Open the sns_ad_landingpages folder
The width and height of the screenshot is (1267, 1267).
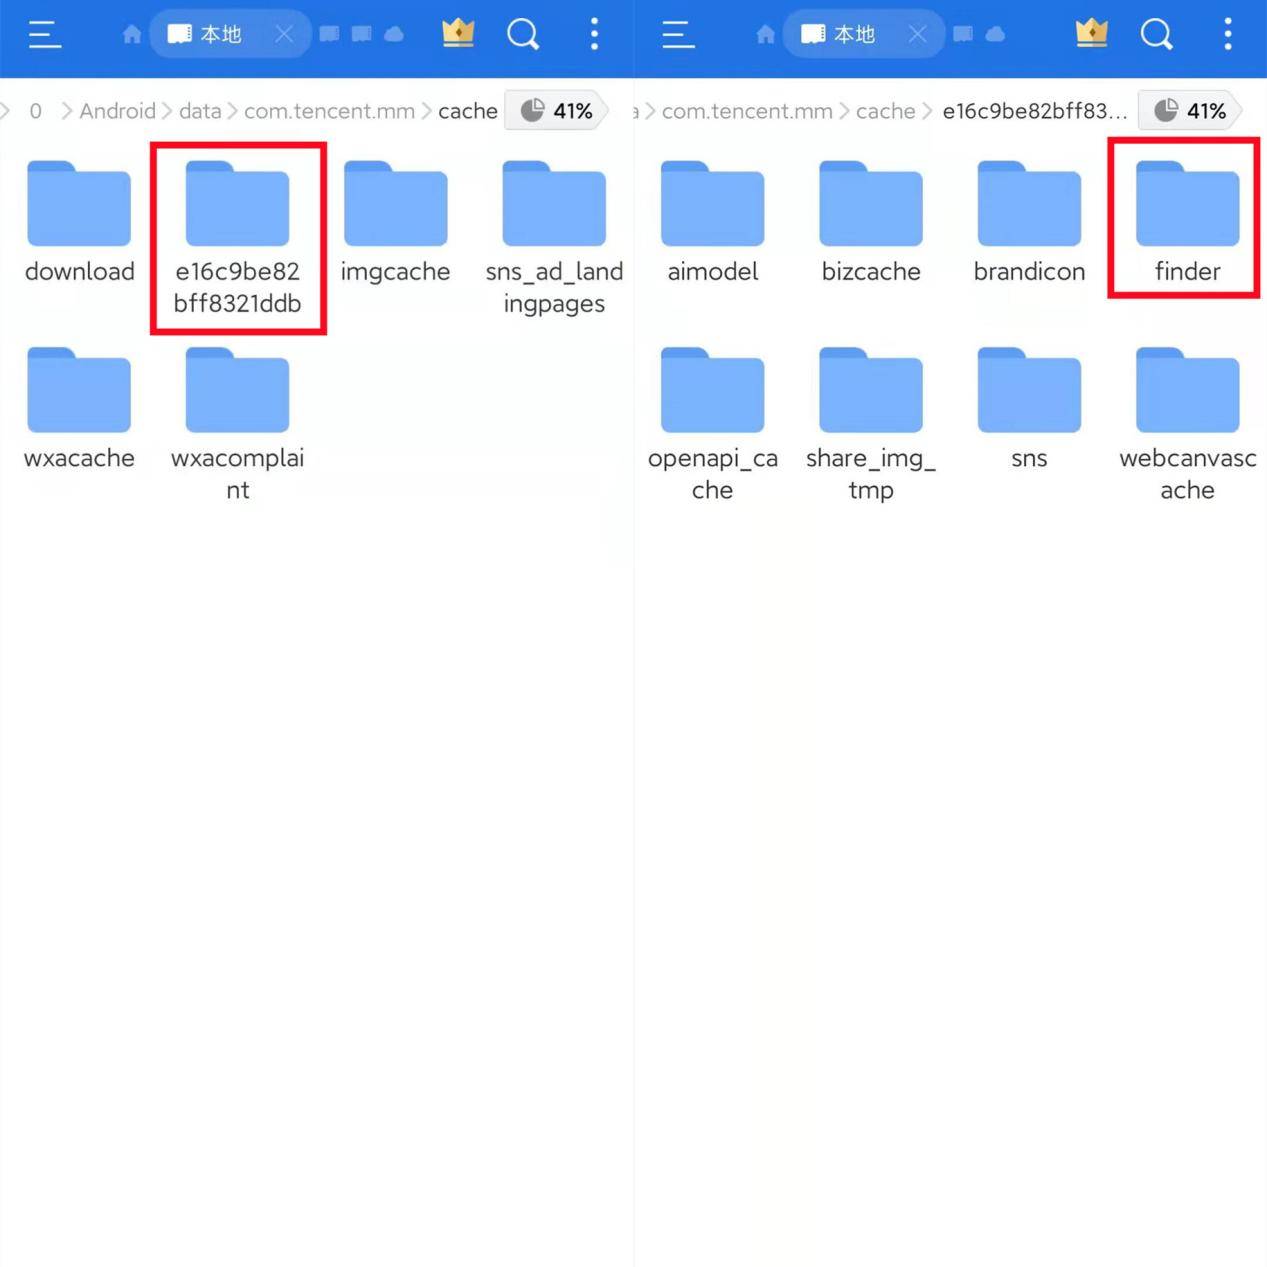click(554, 238)
